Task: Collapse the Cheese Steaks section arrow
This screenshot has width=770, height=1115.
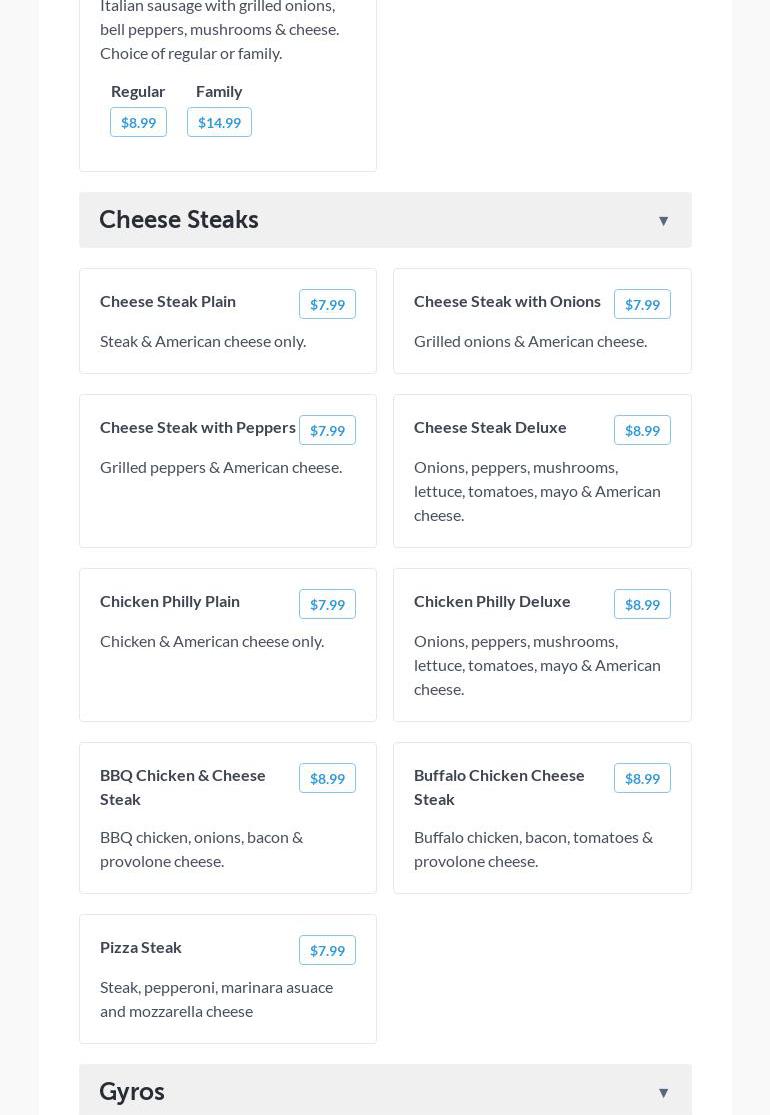Action: point(663,221)
